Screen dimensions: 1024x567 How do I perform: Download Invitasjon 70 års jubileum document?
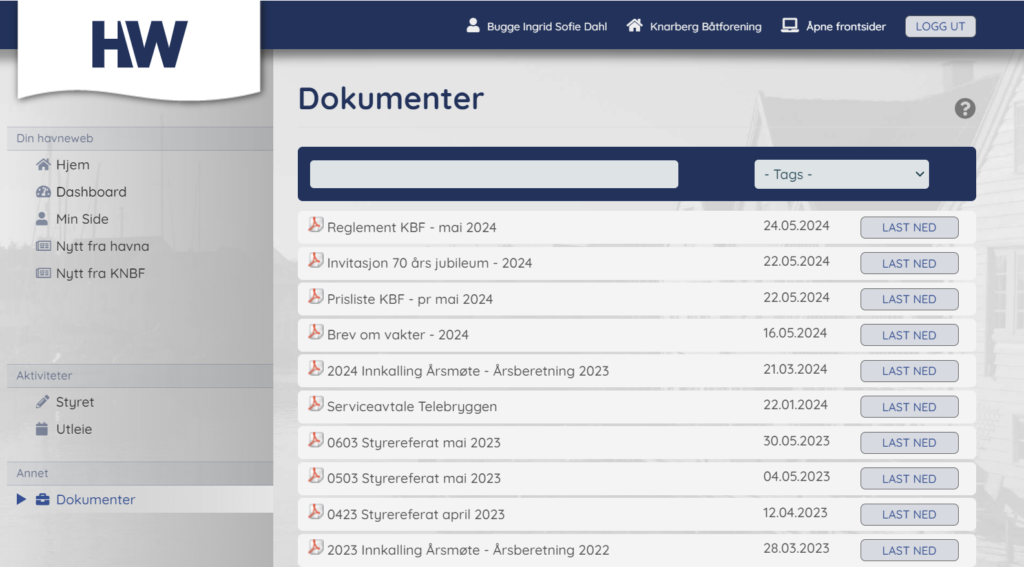click(909, 263)
